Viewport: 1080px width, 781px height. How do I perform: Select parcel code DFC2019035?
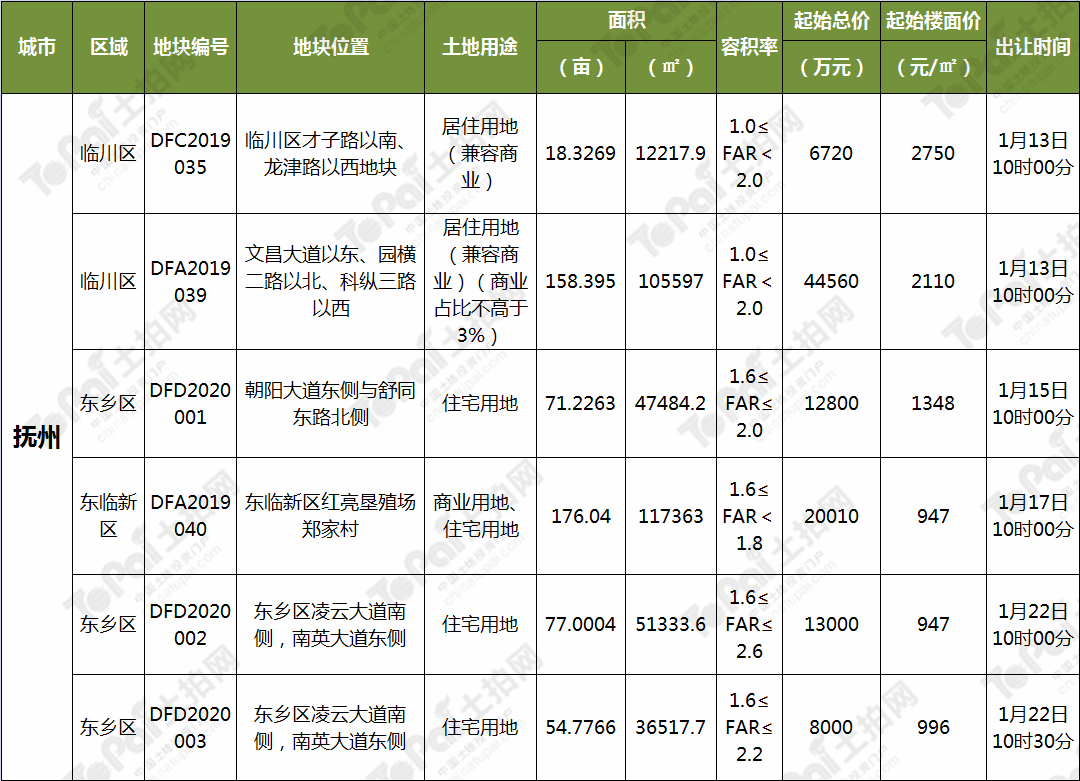pyautogui.click(x=191, y=154)
